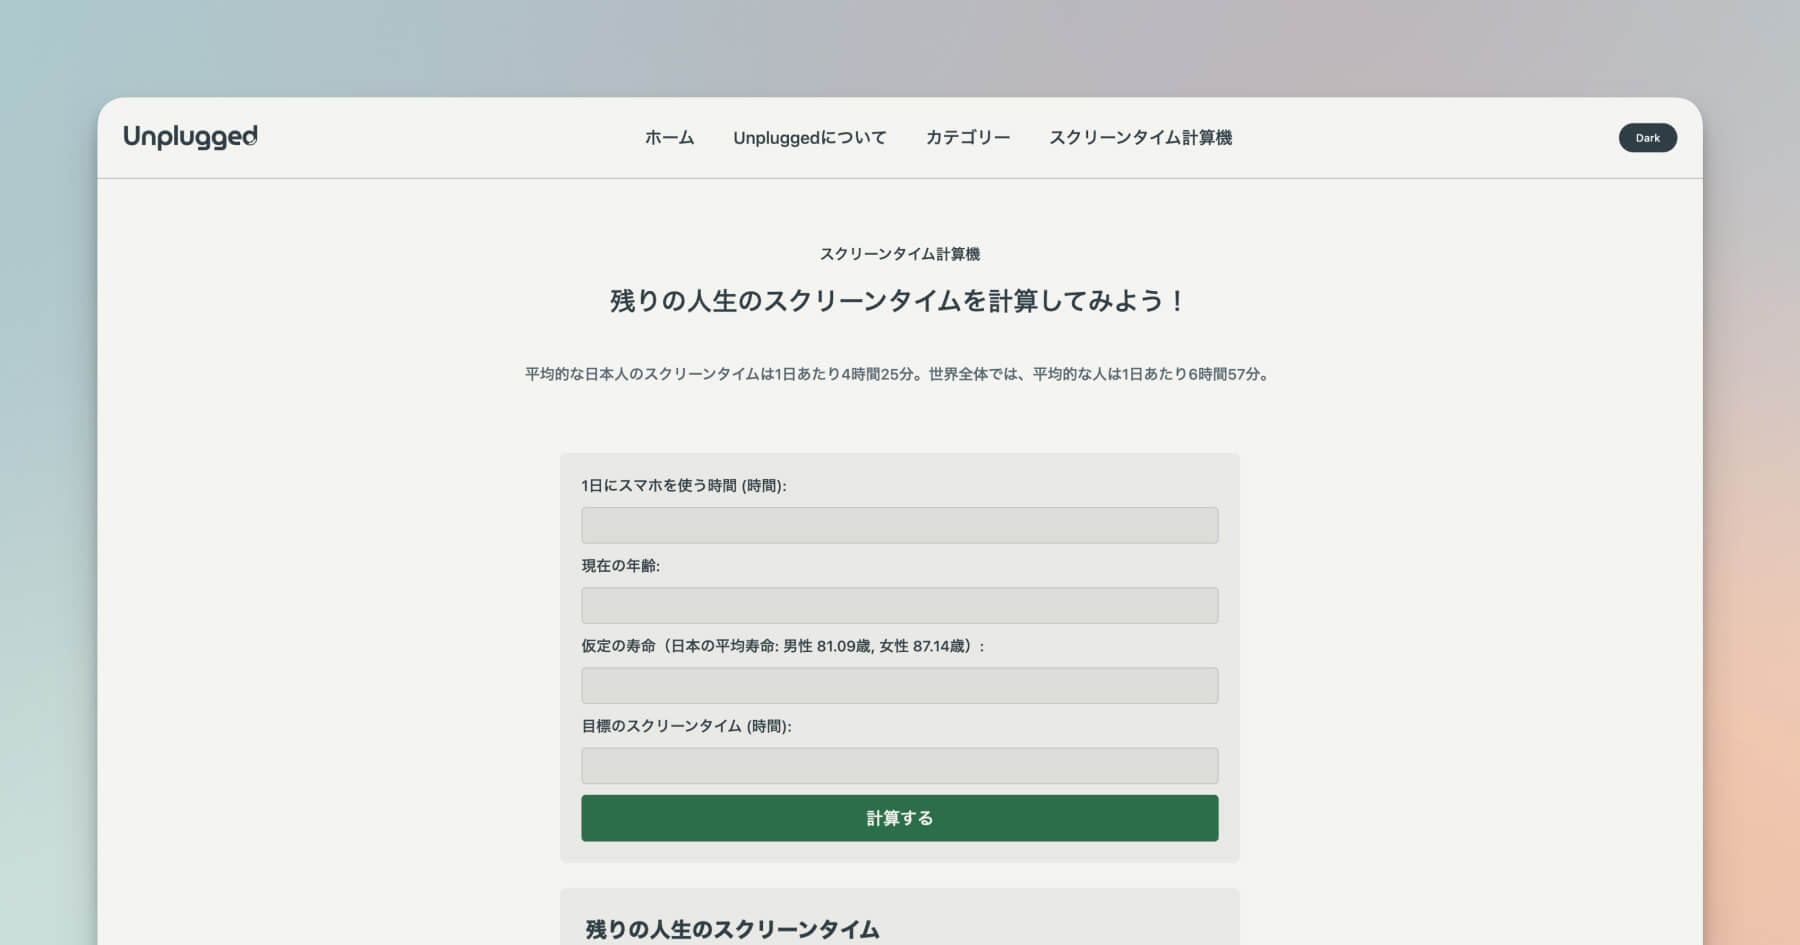The image size is (1800, 945).
Task: Focus the 現在の年齢 input field
Action: pyautogui.click(x=900, y=605)
